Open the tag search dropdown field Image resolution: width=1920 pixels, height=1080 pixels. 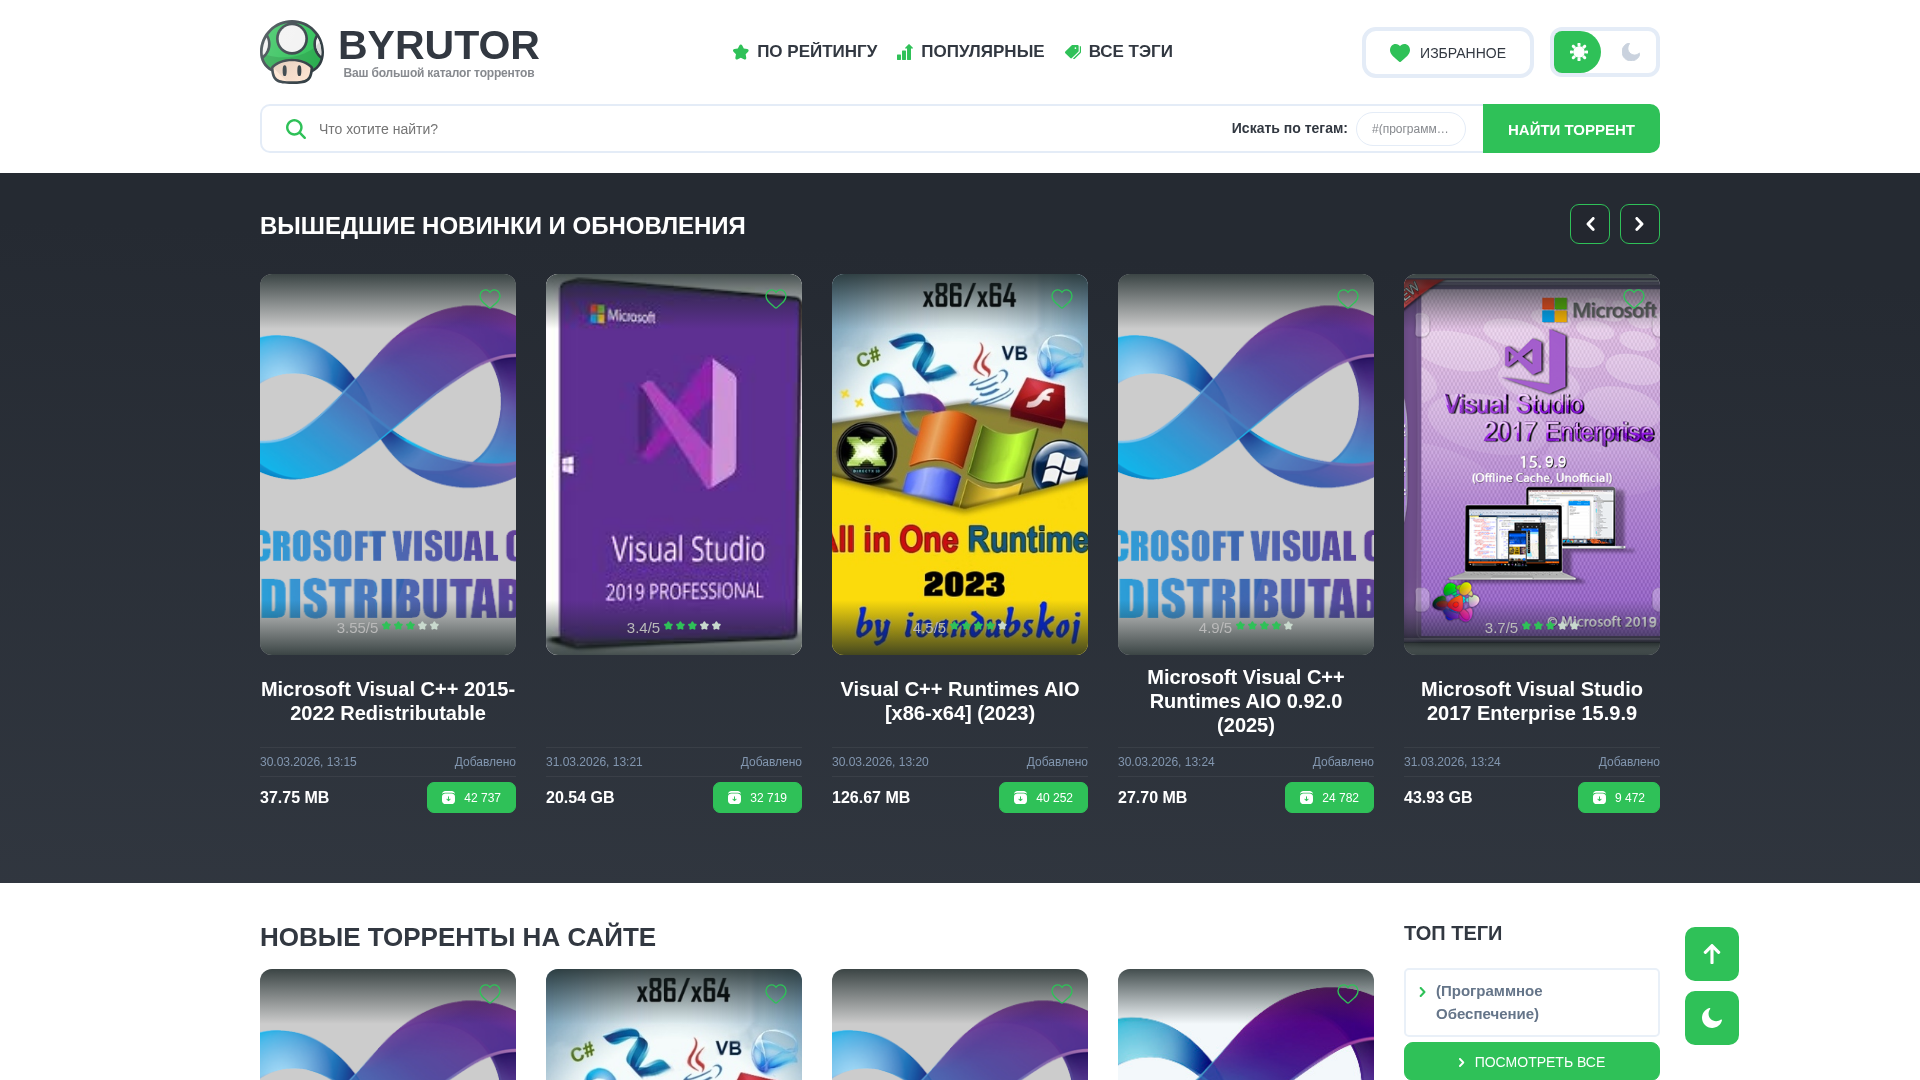pos(1410,129)
